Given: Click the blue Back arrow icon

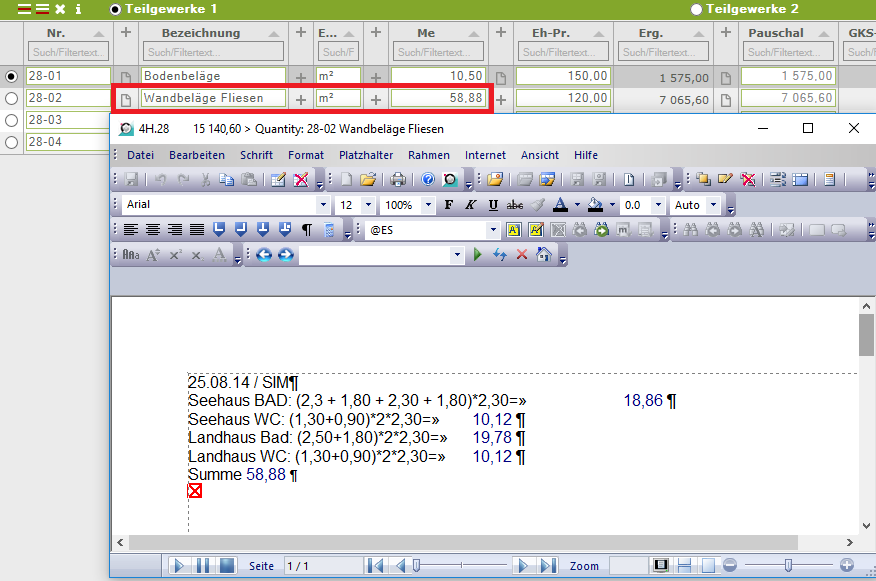Looking at the screenshot, I should 264,255.
